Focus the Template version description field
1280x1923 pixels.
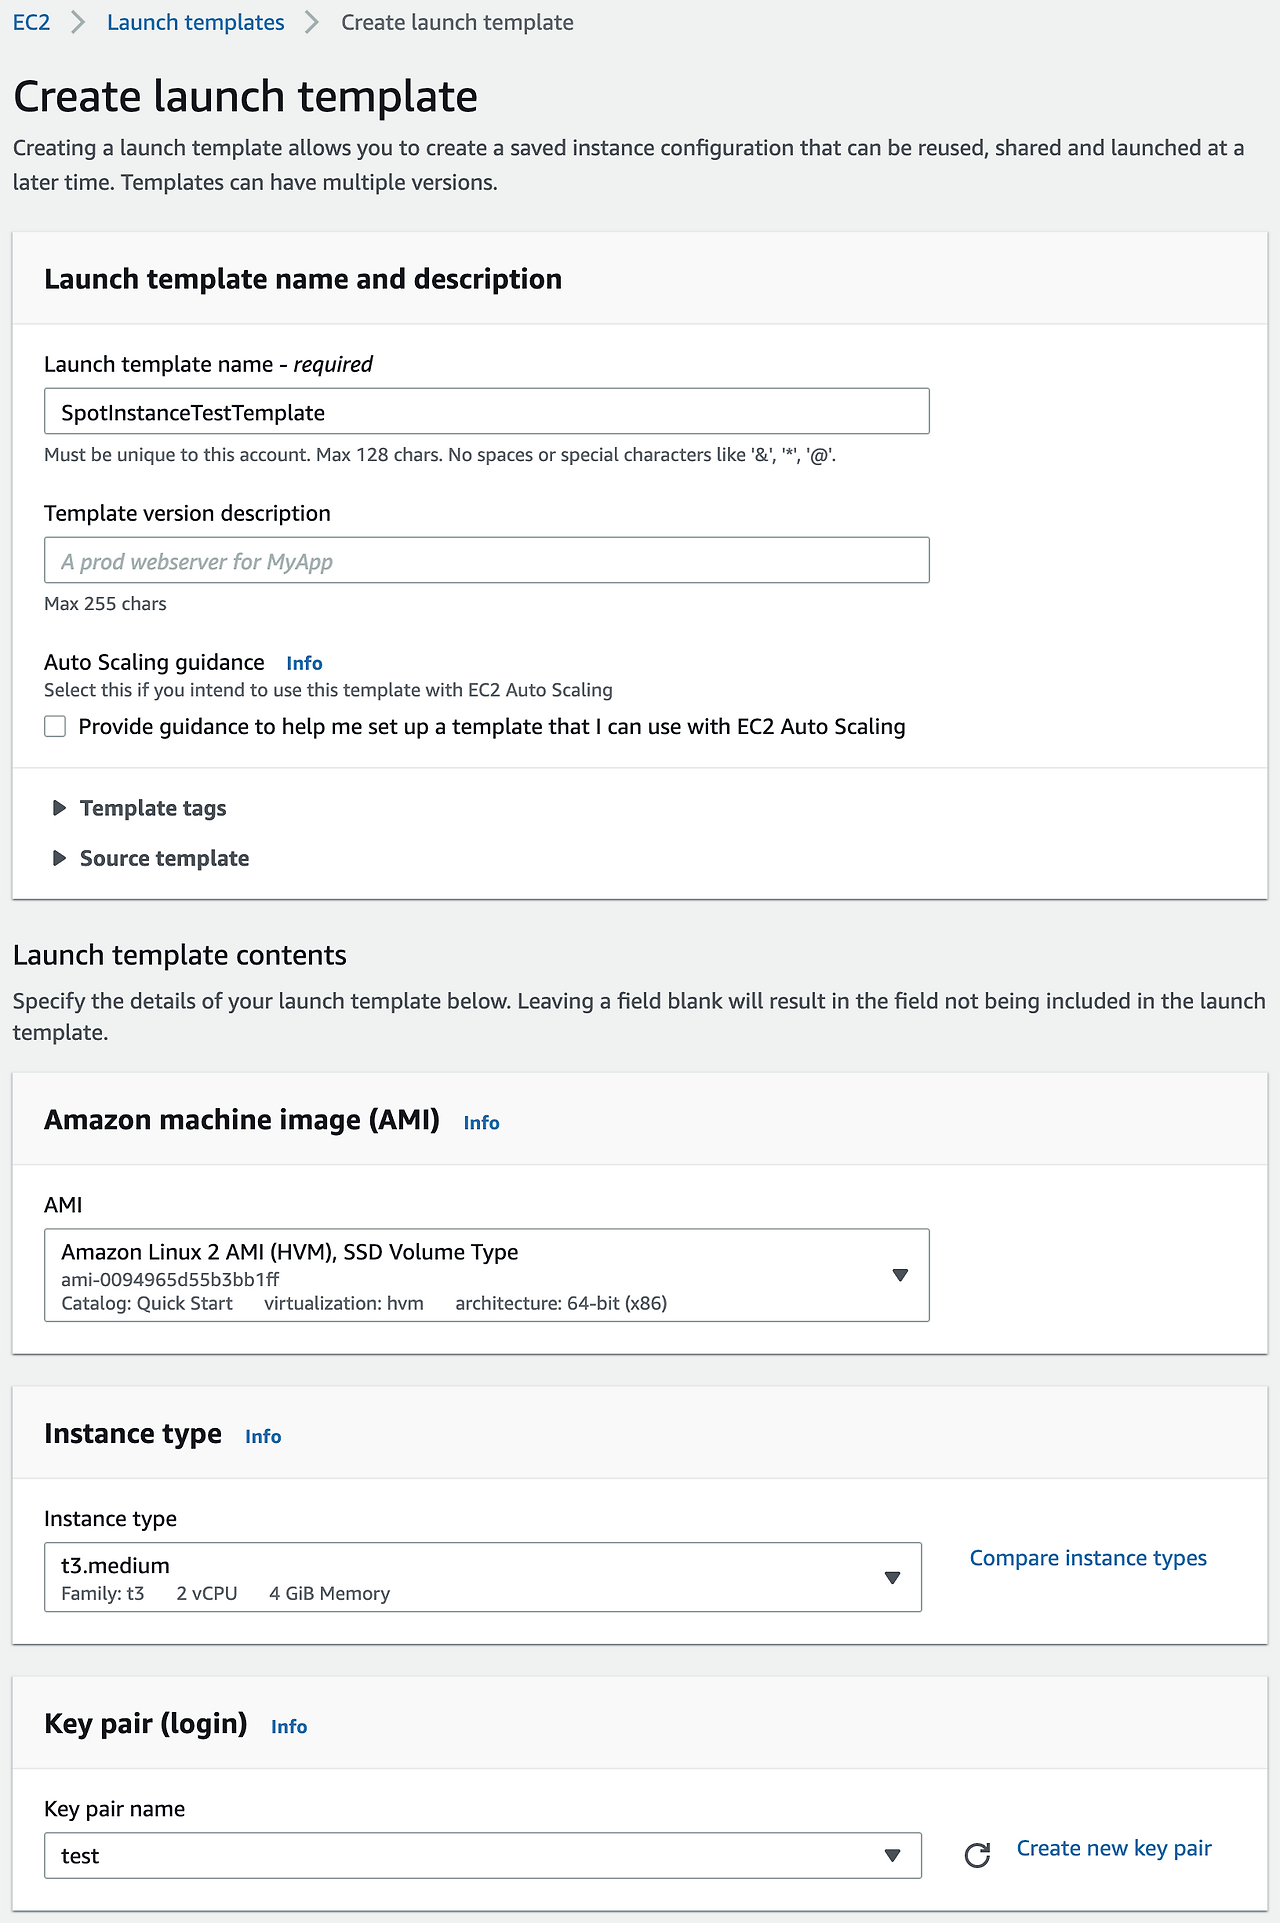(487, 560)
